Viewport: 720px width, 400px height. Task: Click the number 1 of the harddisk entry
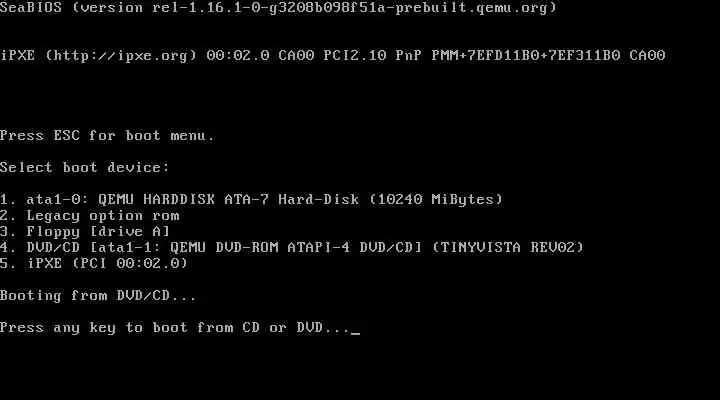(x=5, y=199)
